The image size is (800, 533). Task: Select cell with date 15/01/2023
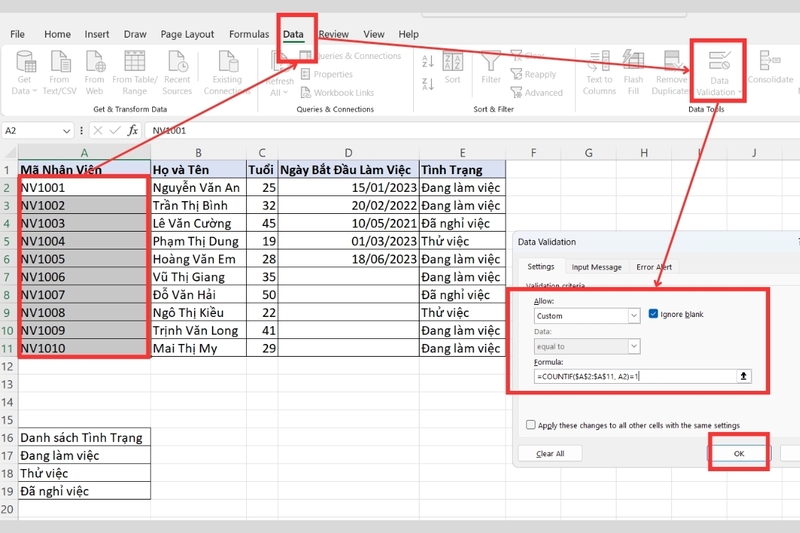point(348,188)
